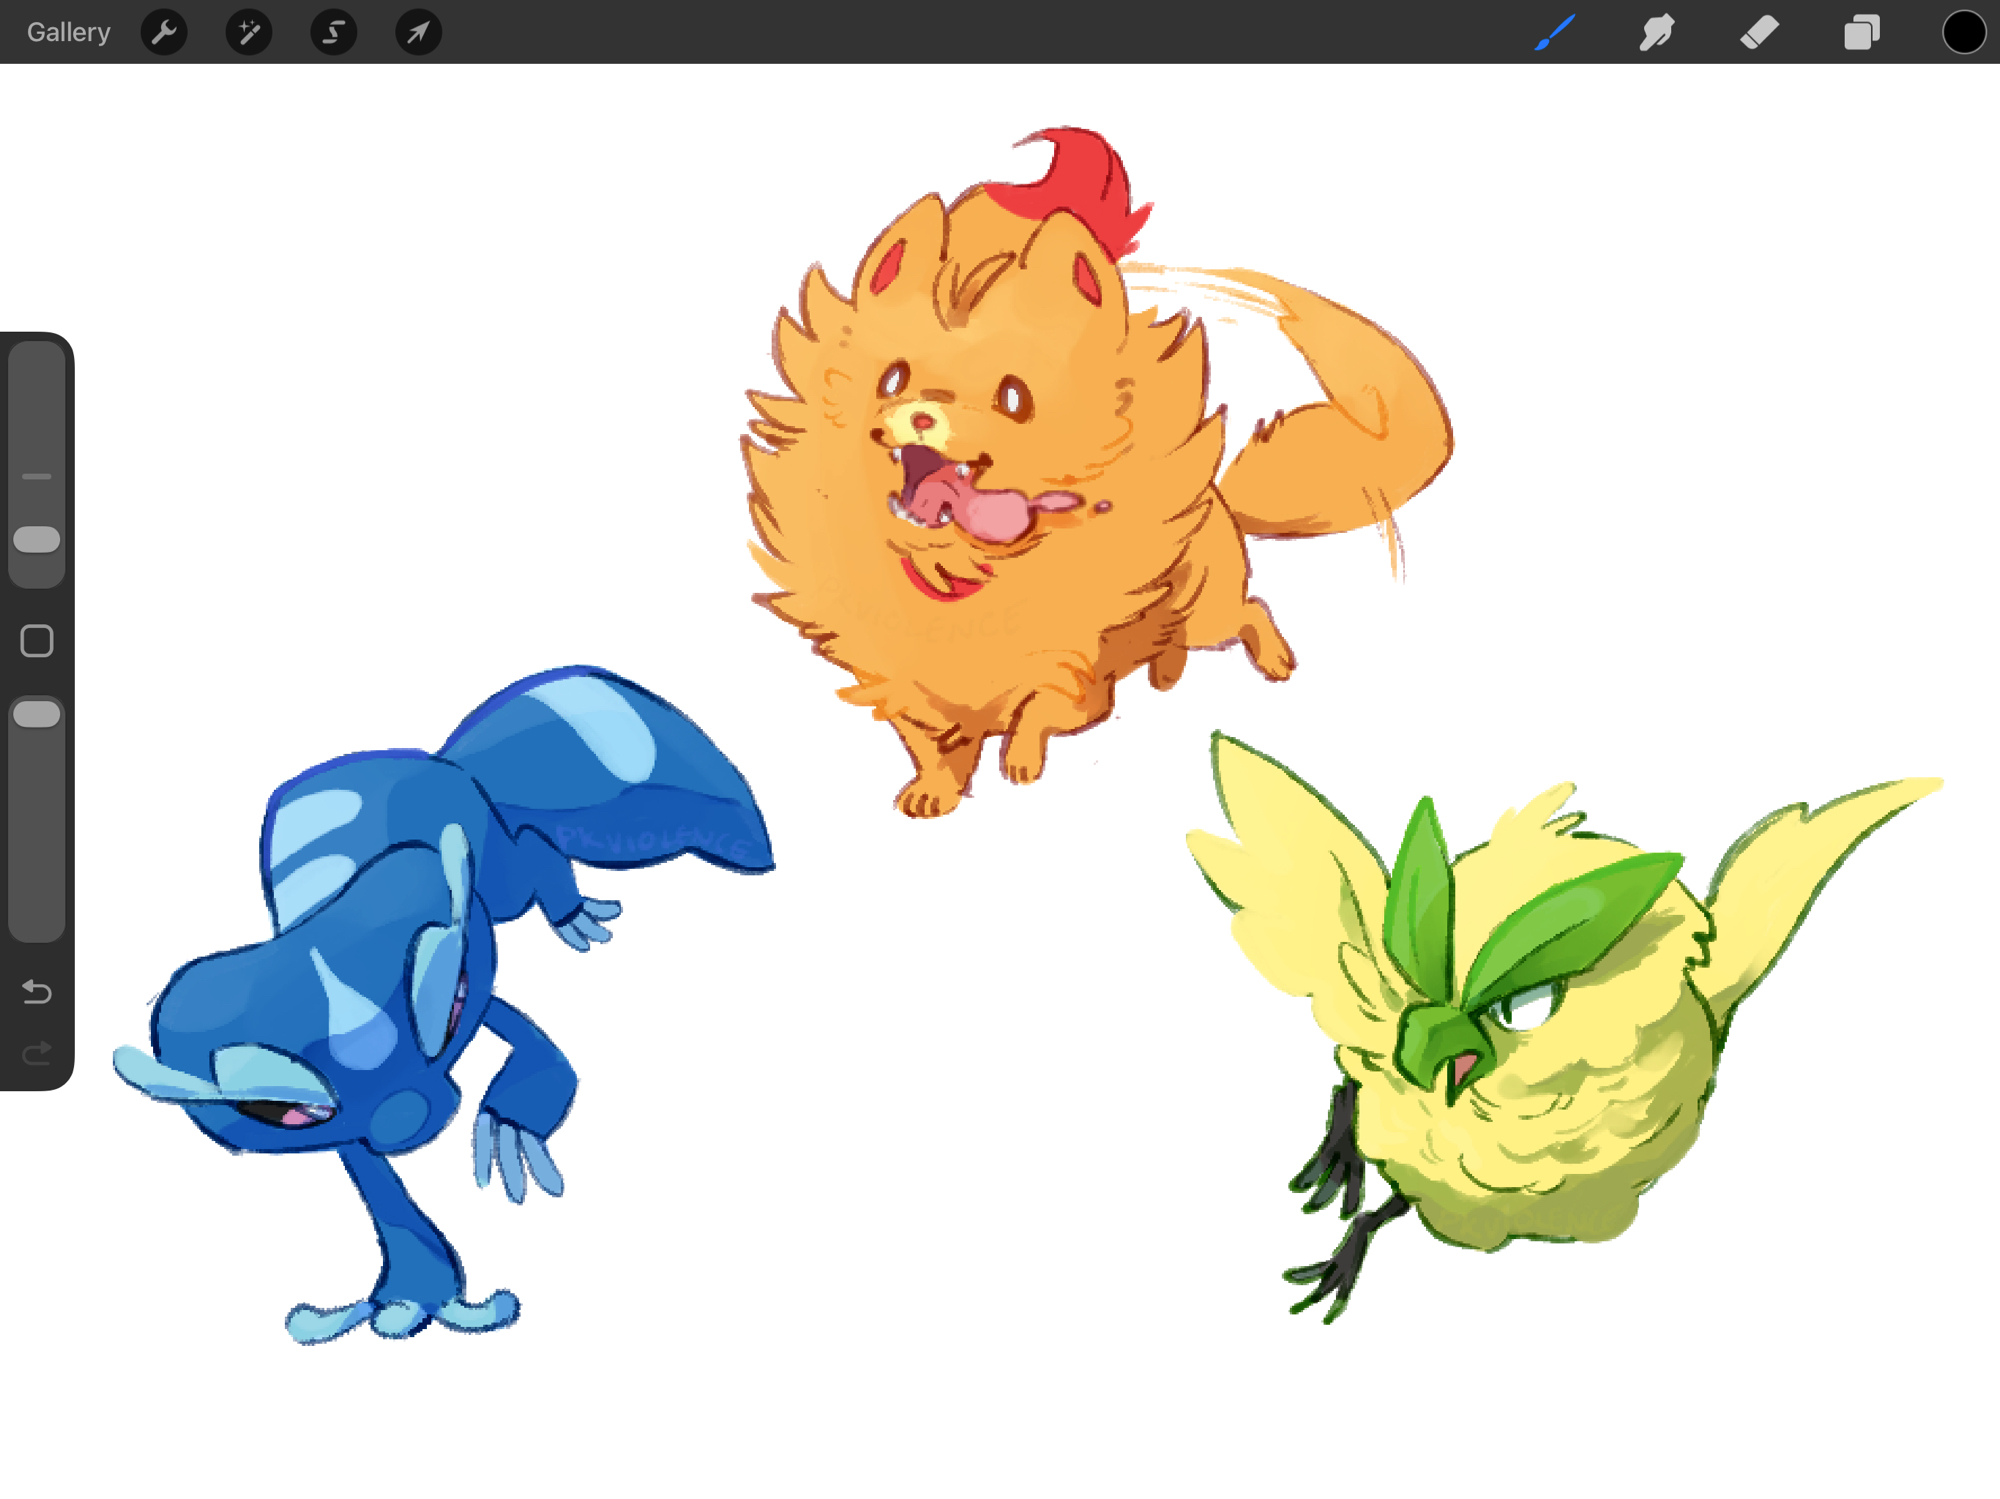Open the Layers panel
The width and height of the screenshot is (2000, 1499).
tap(1861, 32)
